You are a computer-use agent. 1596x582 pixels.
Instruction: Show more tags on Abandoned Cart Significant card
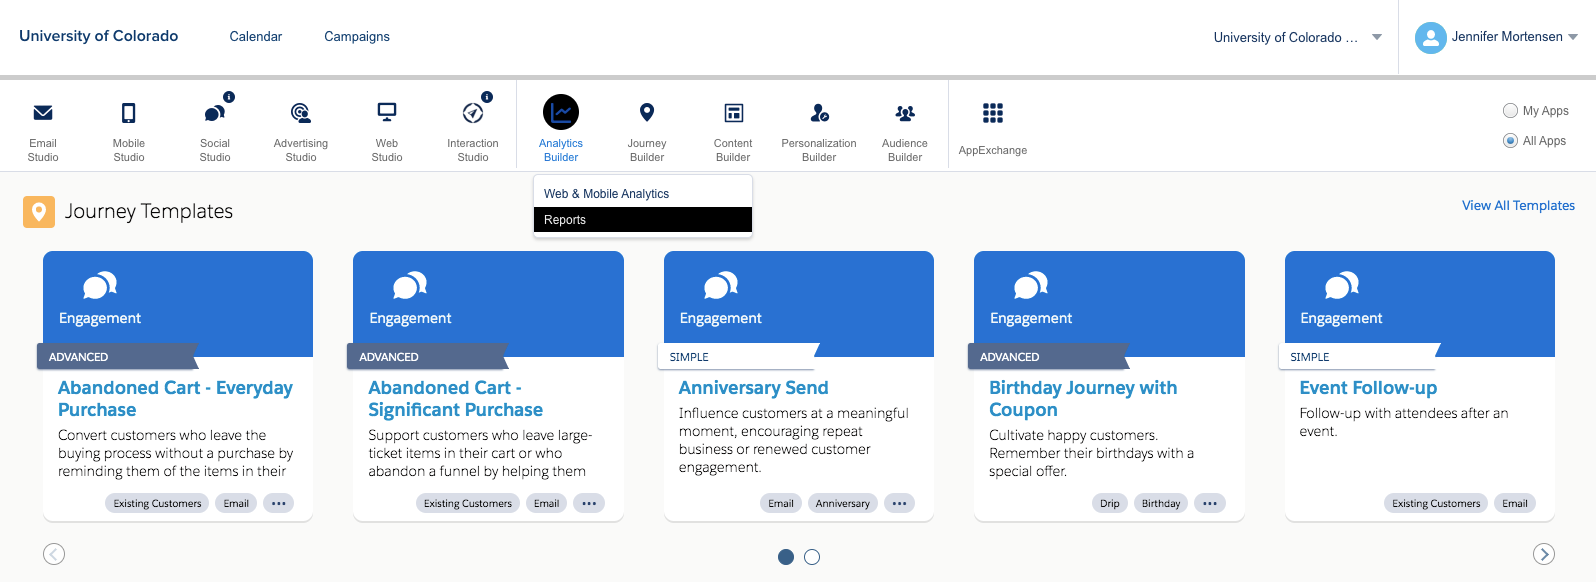589,503
